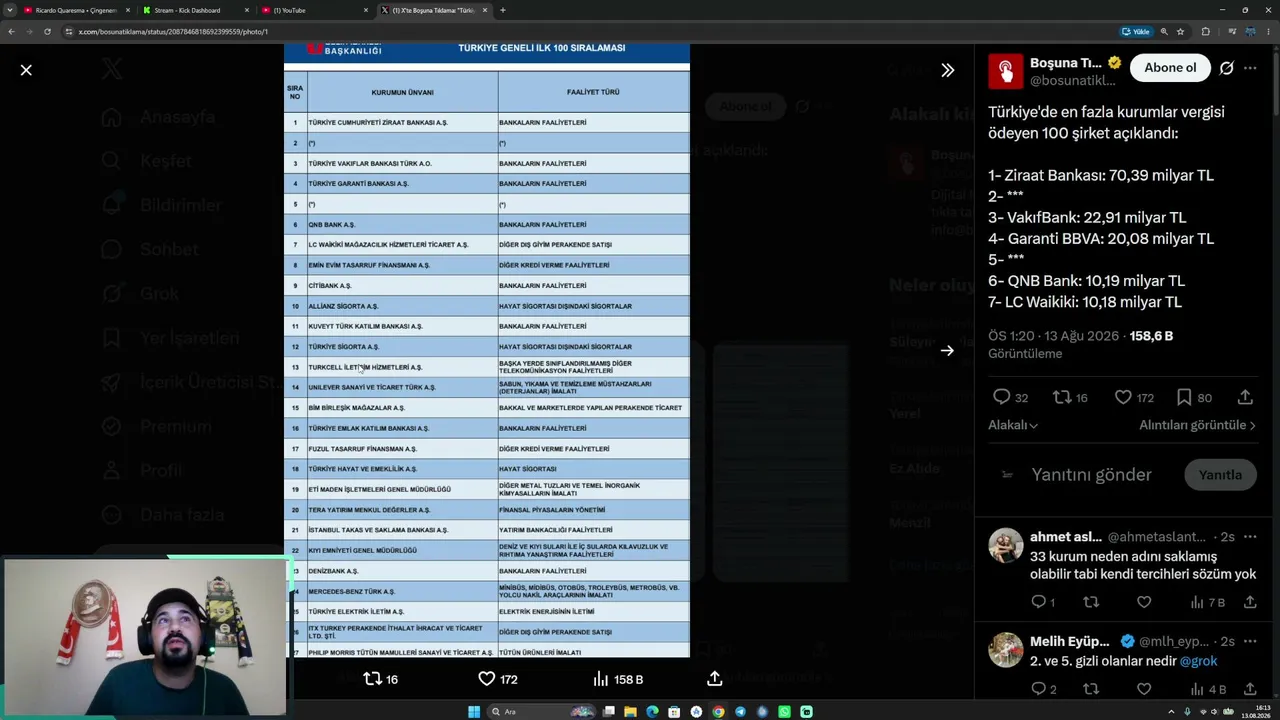
Task: Open WhatsApp from the taskbar
Action: (784, 712)
